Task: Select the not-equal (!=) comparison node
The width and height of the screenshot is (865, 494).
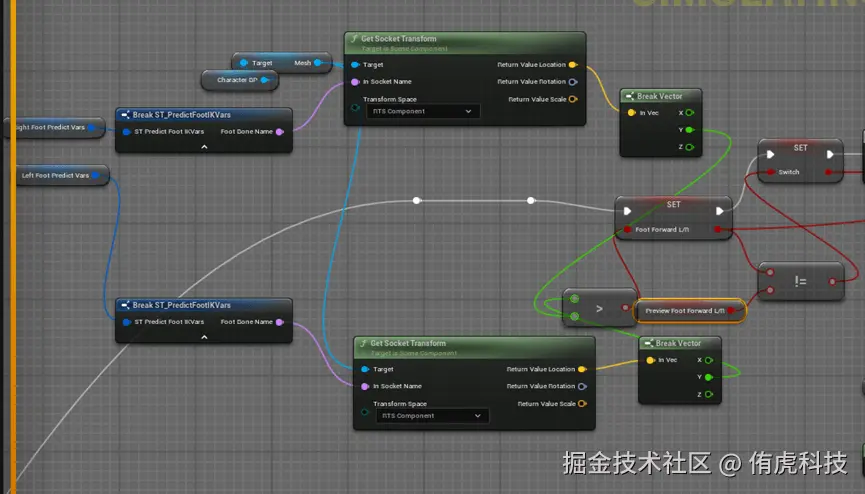Action: pyautogui.click(x=800, y=282)
